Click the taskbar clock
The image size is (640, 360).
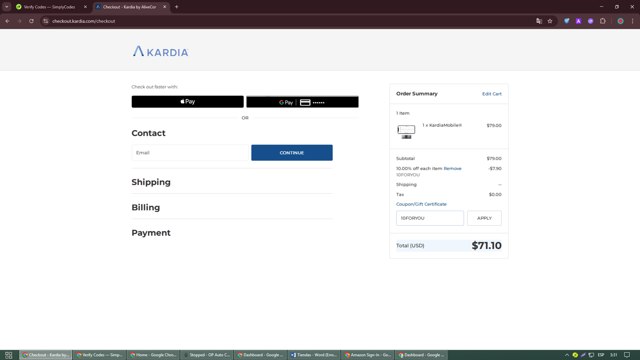613,355
